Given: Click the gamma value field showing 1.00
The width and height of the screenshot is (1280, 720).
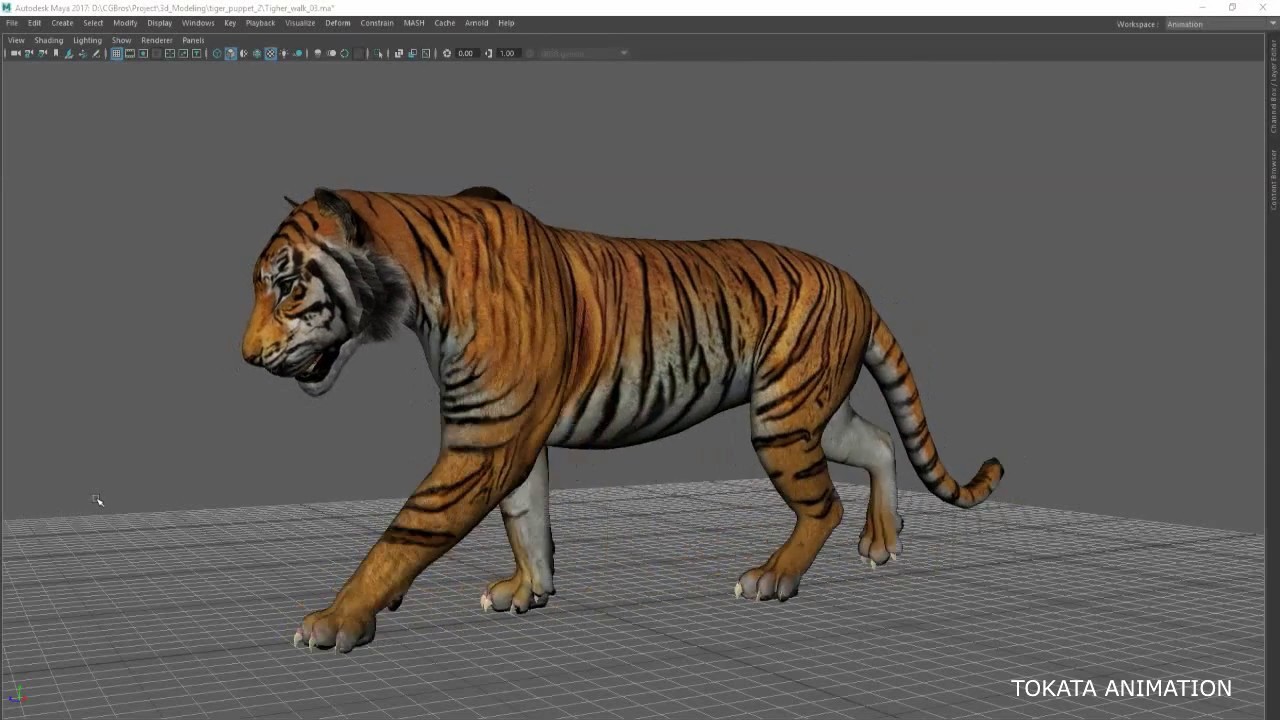Looking at the screenshot, I should [508, 53].
